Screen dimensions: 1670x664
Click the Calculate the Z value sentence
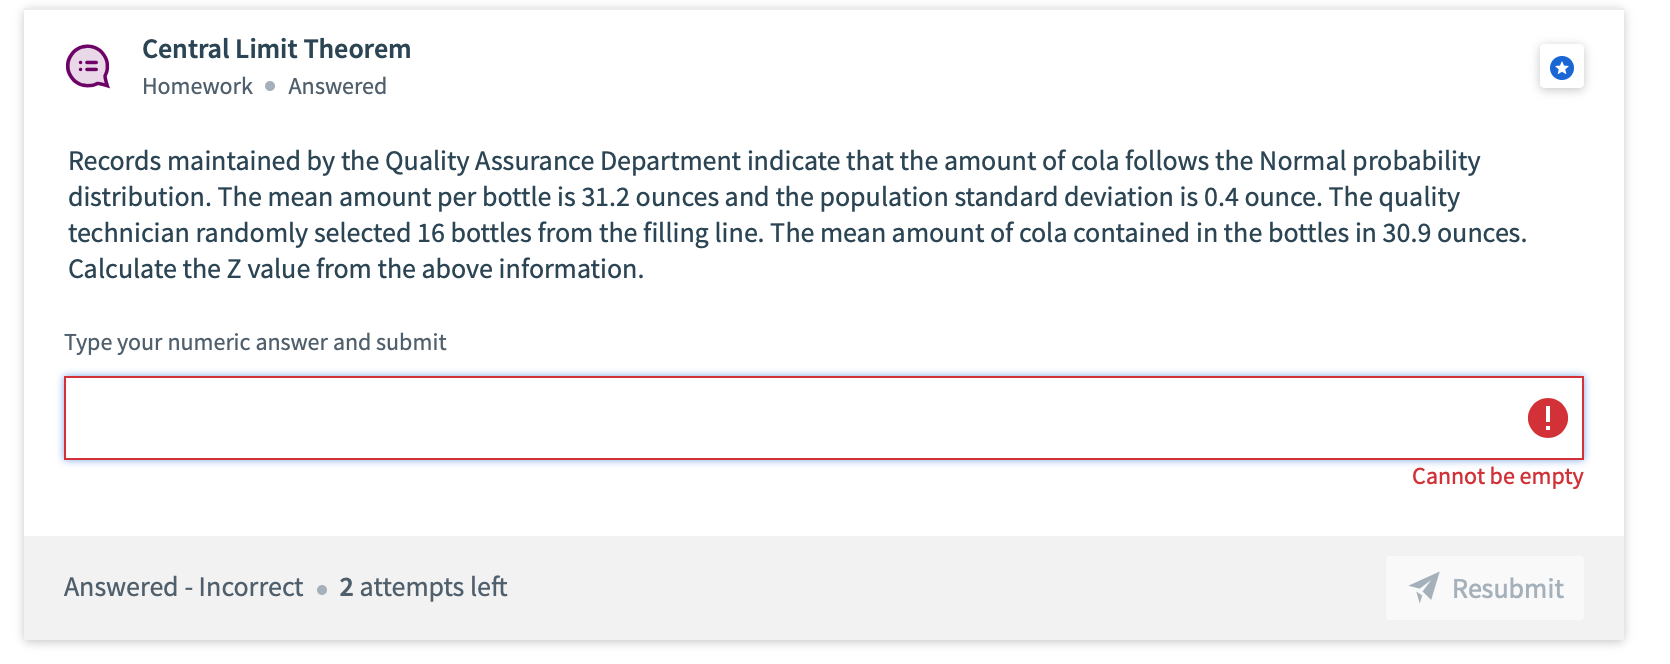tap(355, 269)
